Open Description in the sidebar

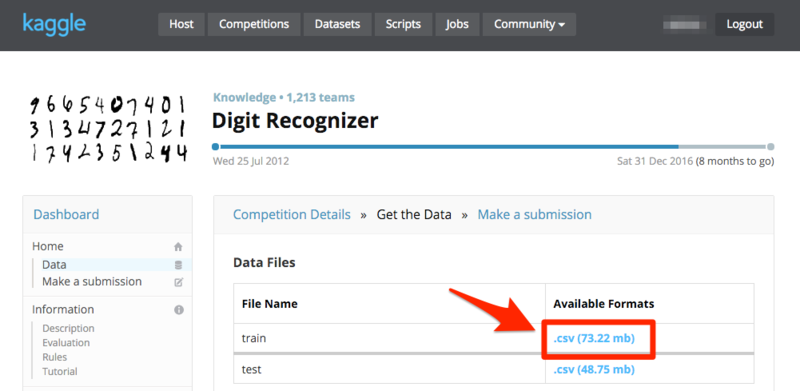(68, 328)
